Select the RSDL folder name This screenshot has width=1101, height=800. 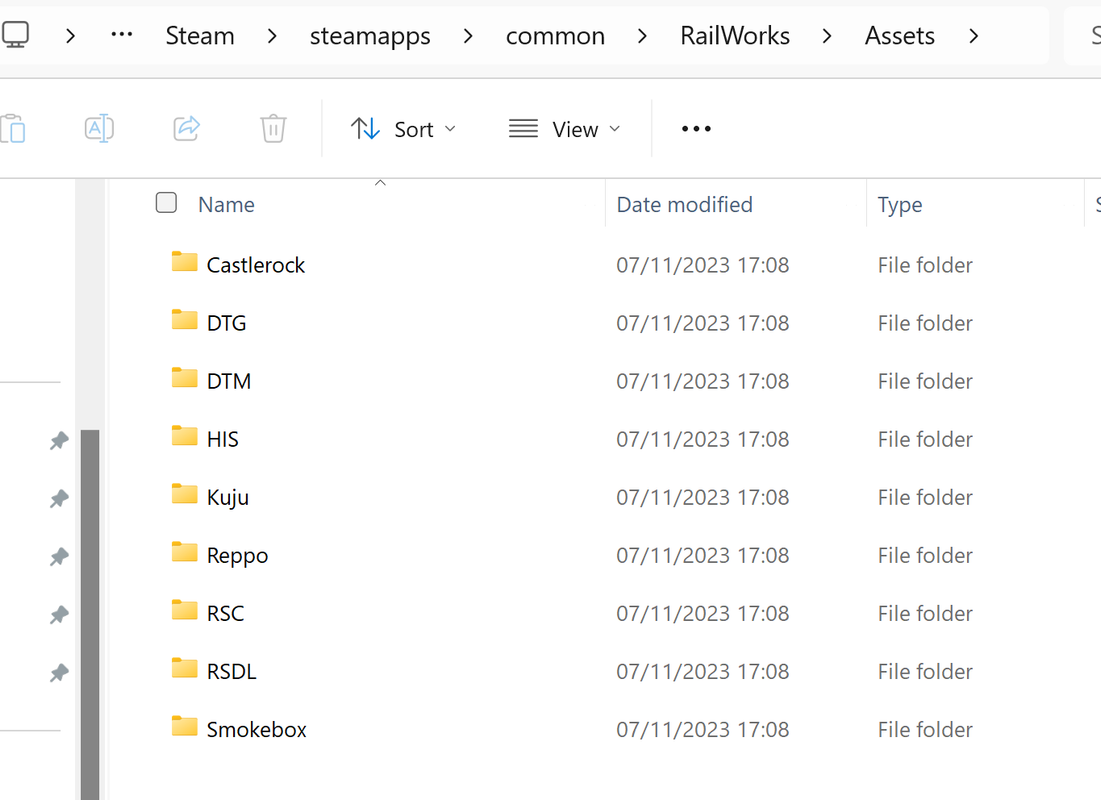coord(232,671)
